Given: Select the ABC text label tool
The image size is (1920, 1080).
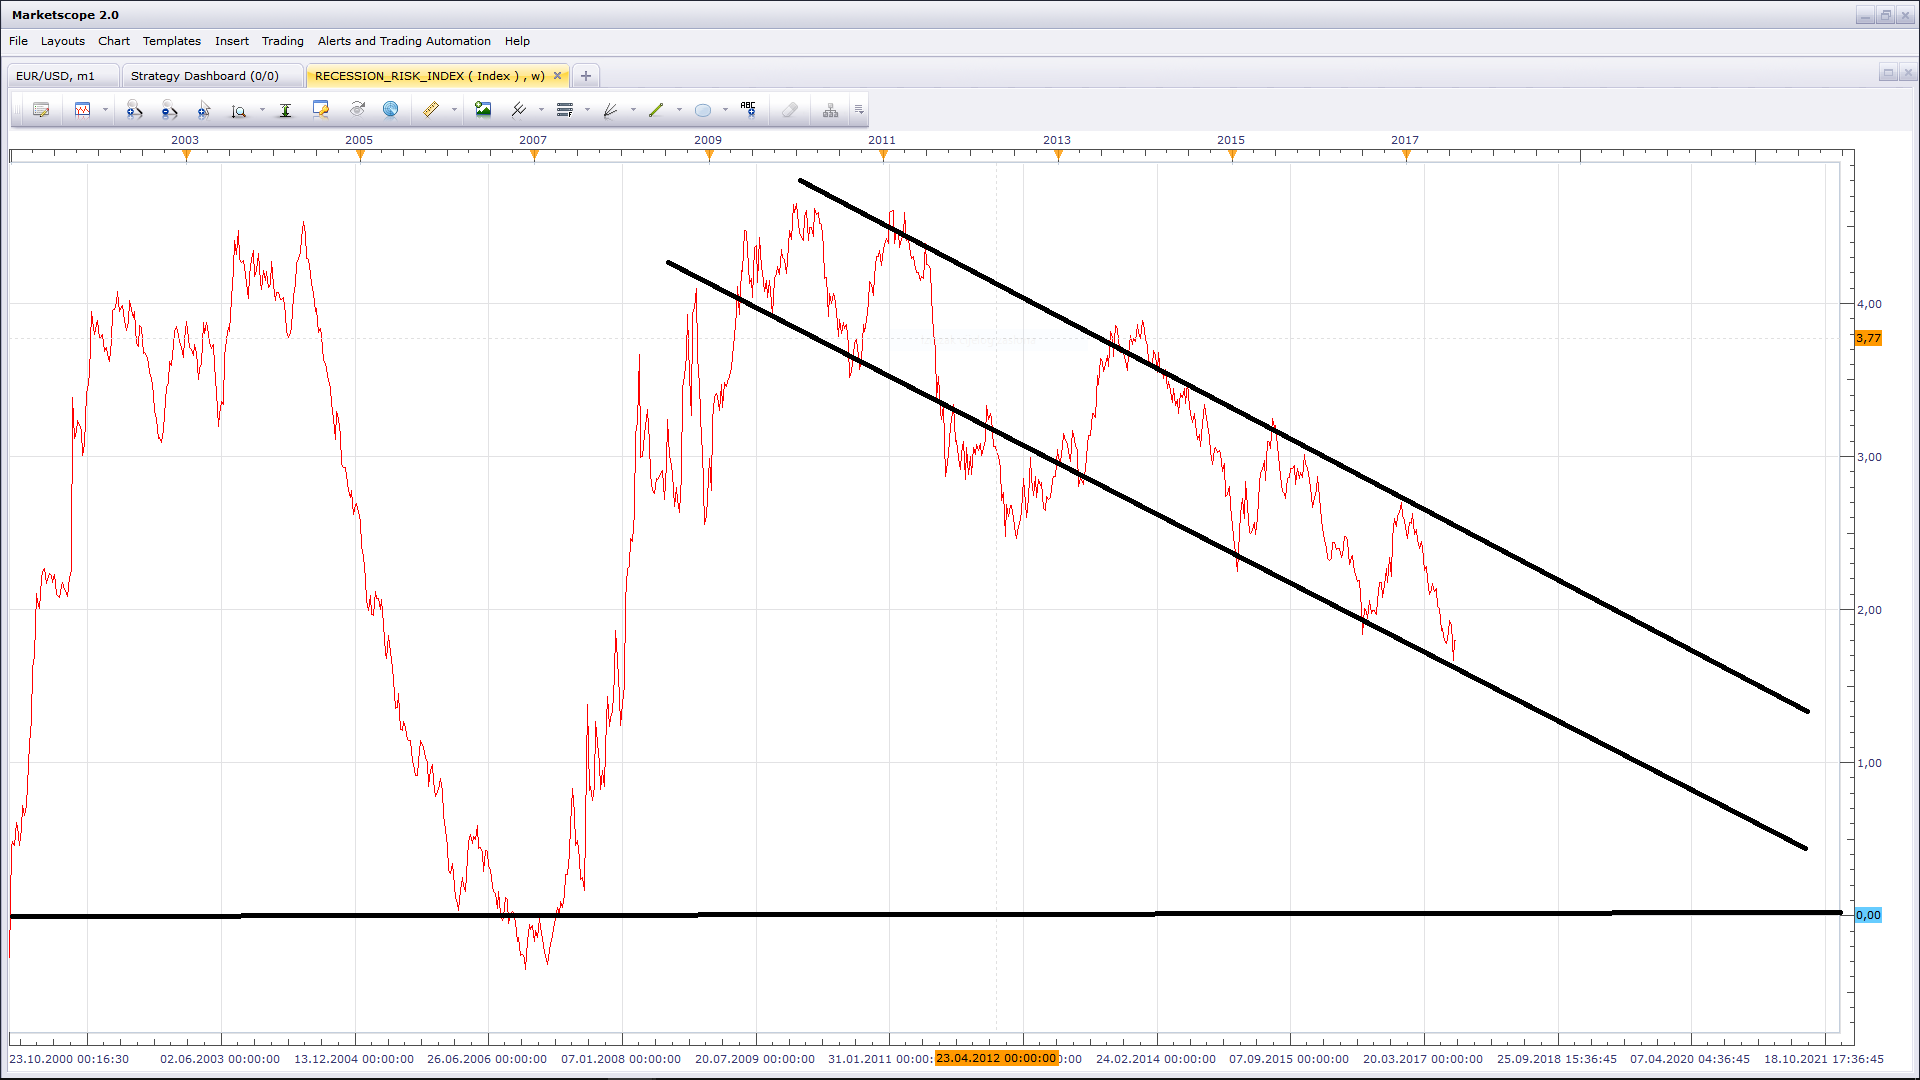Looking at the screenshot, I should 748,110.
